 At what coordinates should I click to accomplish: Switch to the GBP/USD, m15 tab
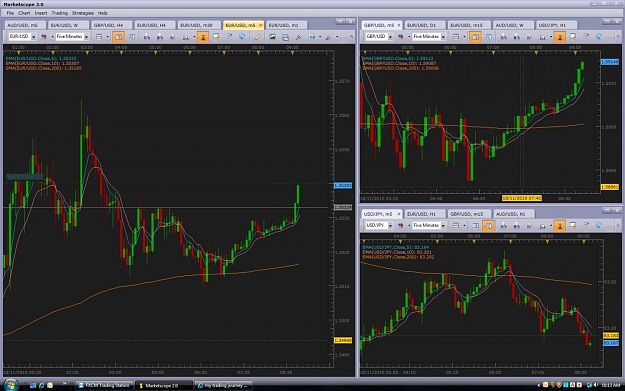point(468,214)
